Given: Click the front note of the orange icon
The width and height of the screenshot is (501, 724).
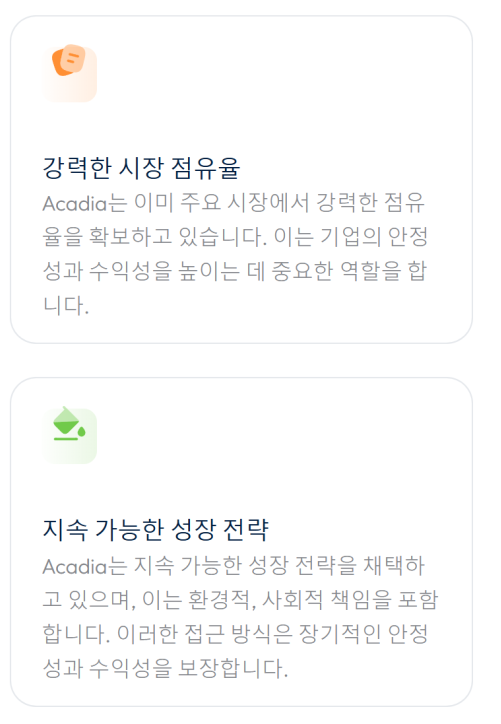Looking at the screenshot, I should pyautogui.click(x=73, y=58).
